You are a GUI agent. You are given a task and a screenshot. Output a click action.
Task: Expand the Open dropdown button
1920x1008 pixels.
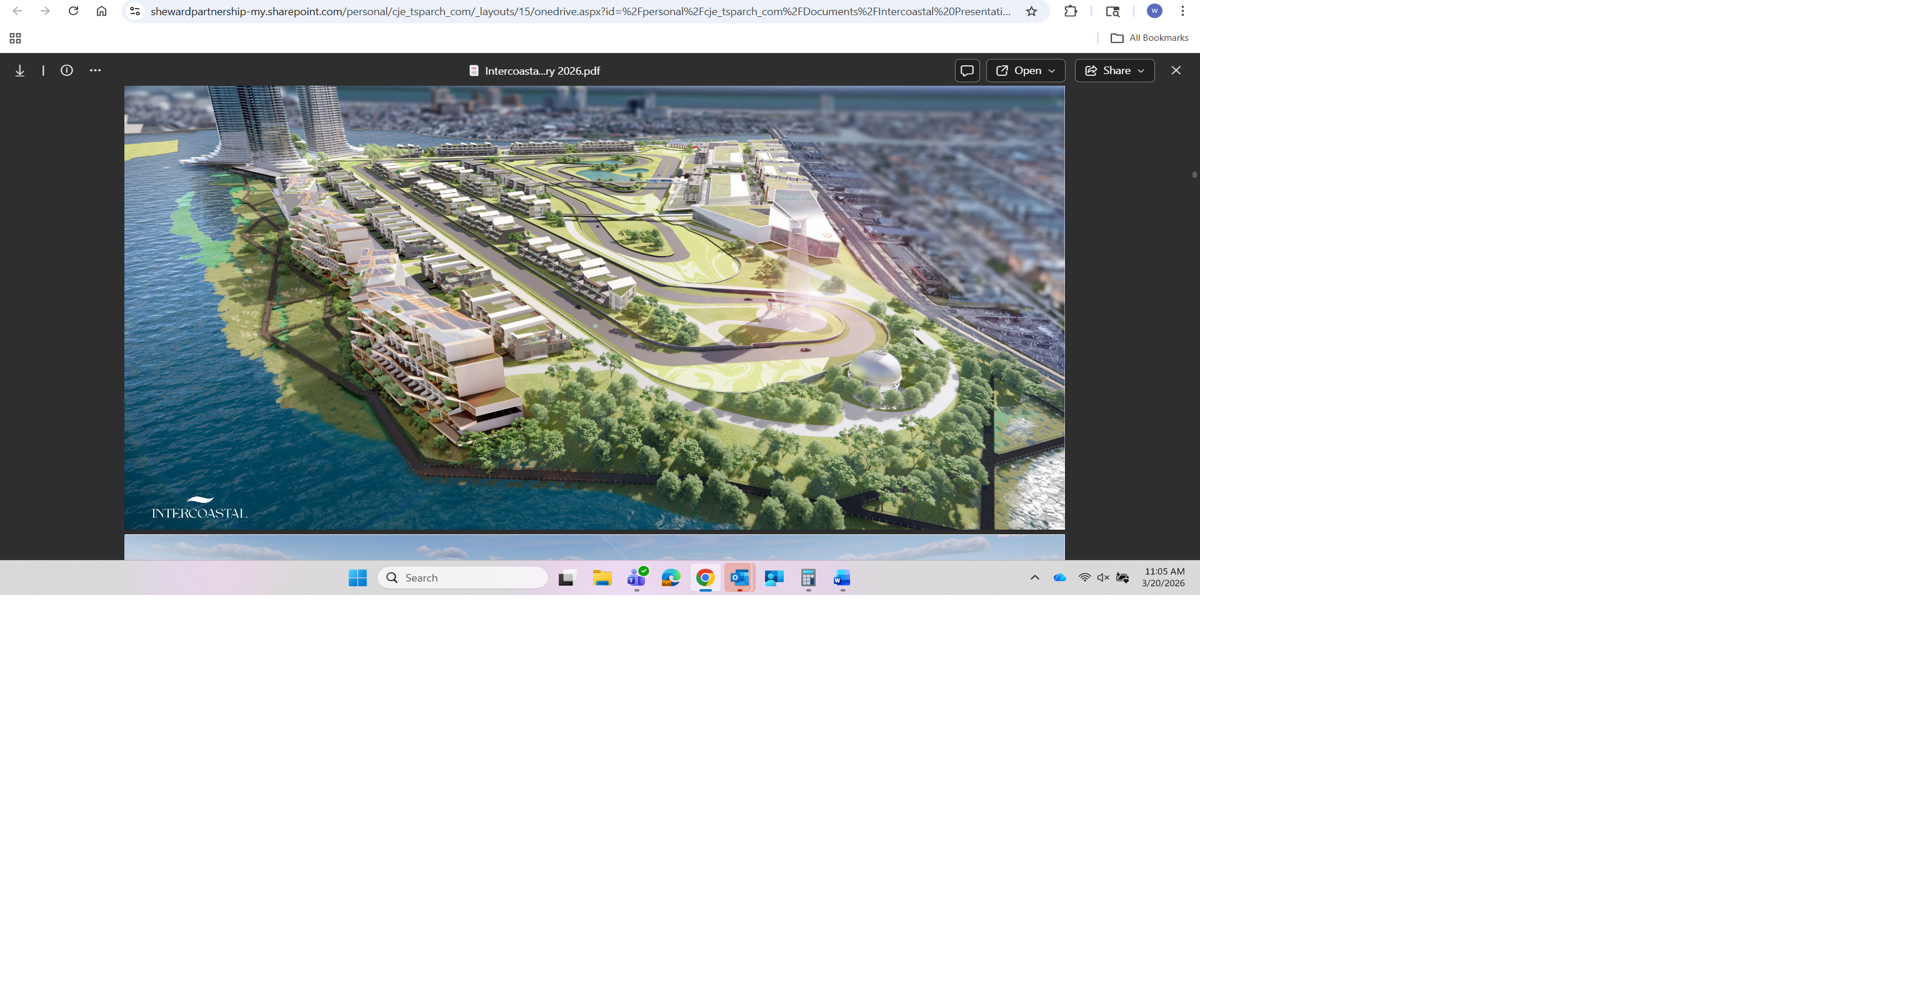tap(1026, 71)
